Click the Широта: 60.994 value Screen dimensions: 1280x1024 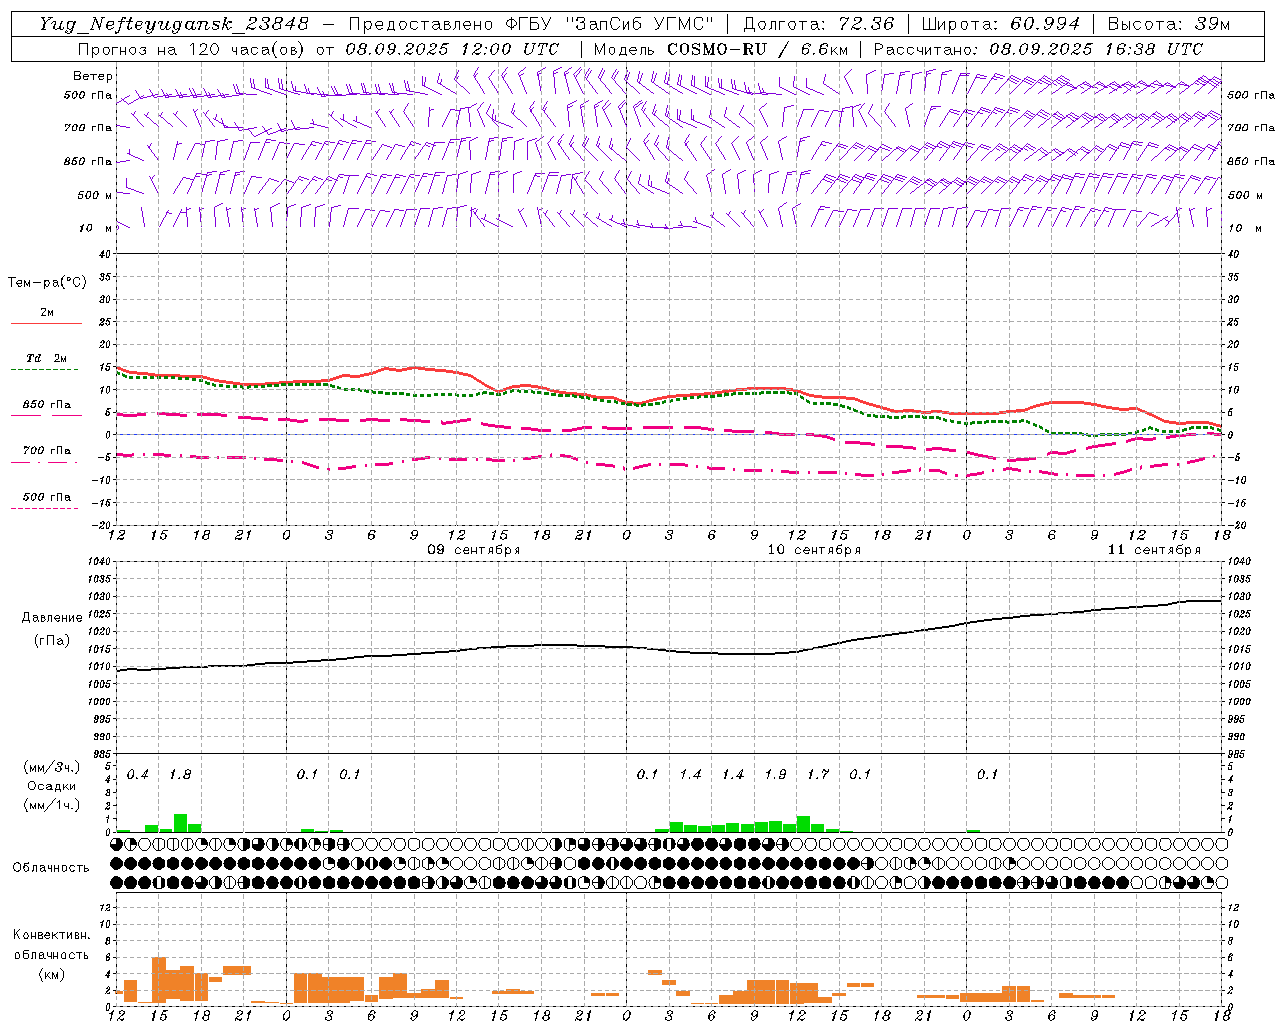[x=1001, y=24]
